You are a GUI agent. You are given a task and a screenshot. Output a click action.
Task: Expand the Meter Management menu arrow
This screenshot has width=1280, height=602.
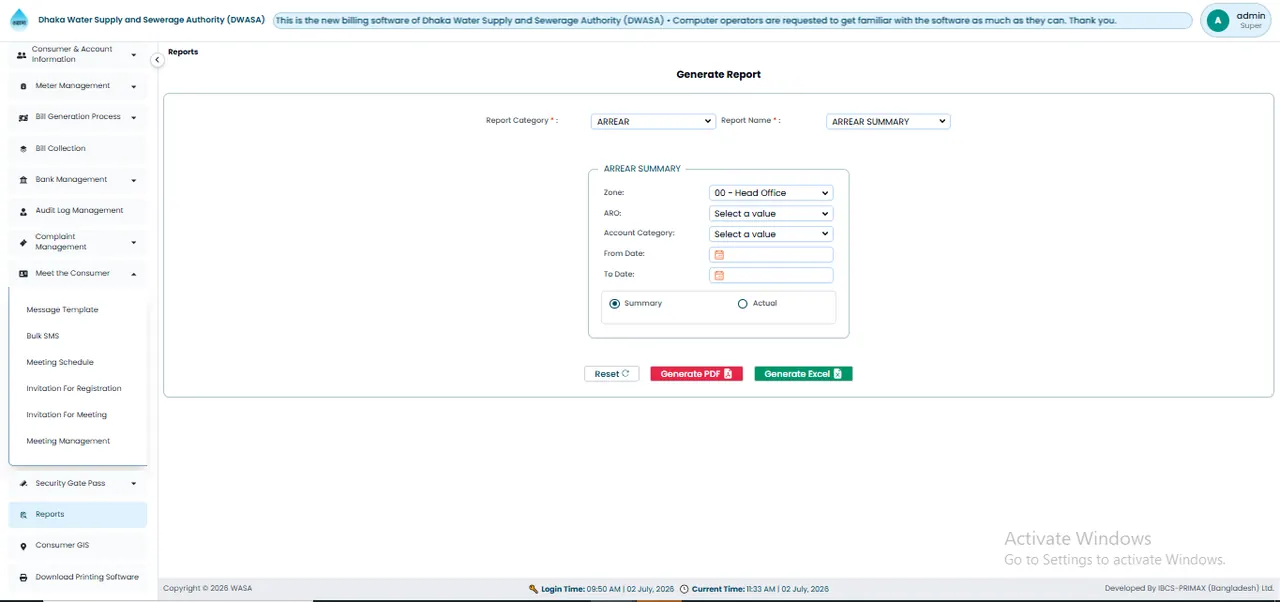[x=134, y=86]
